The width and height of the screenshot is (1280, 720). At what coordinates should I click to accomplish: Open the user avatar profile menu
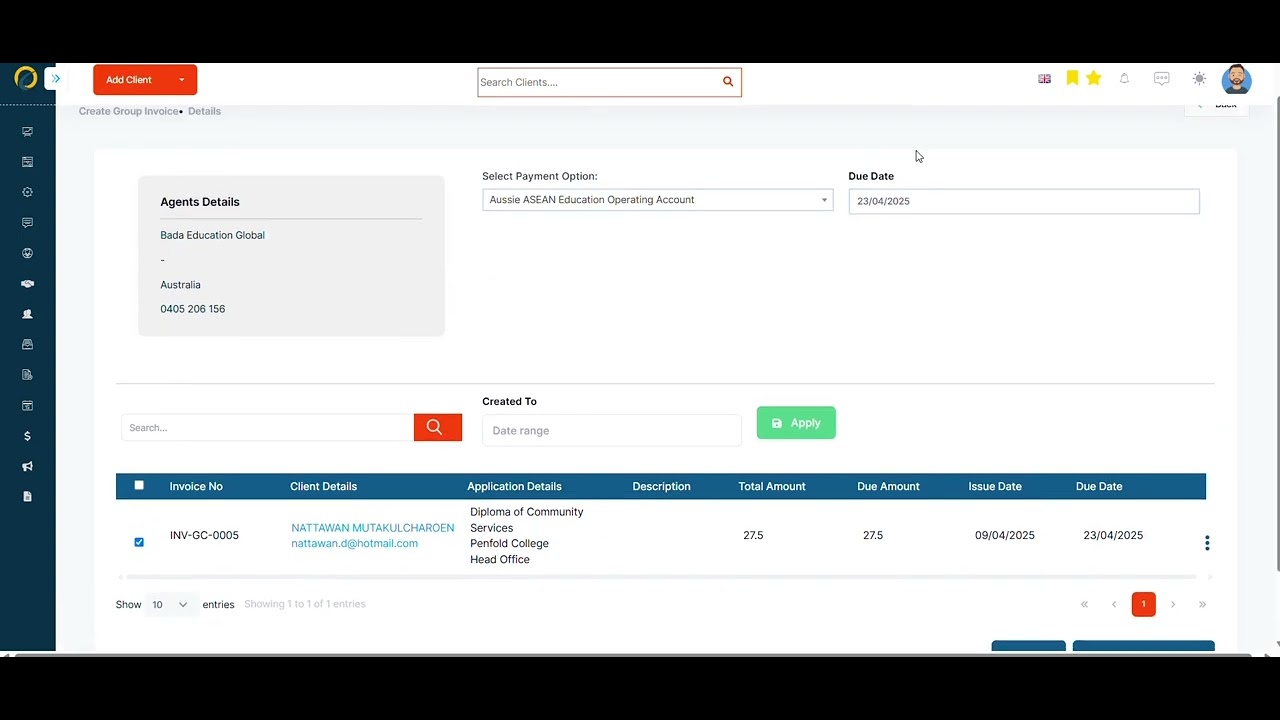coord(1236,79)
